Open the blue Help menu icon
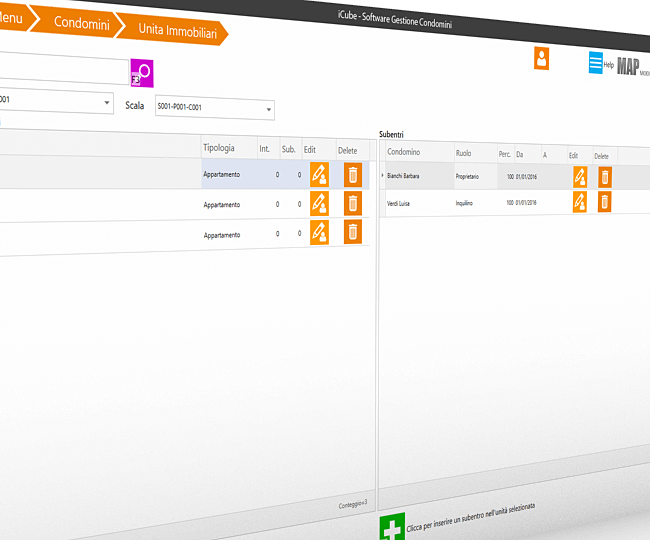Screen dimensions: 650x540 coord(596,63)
